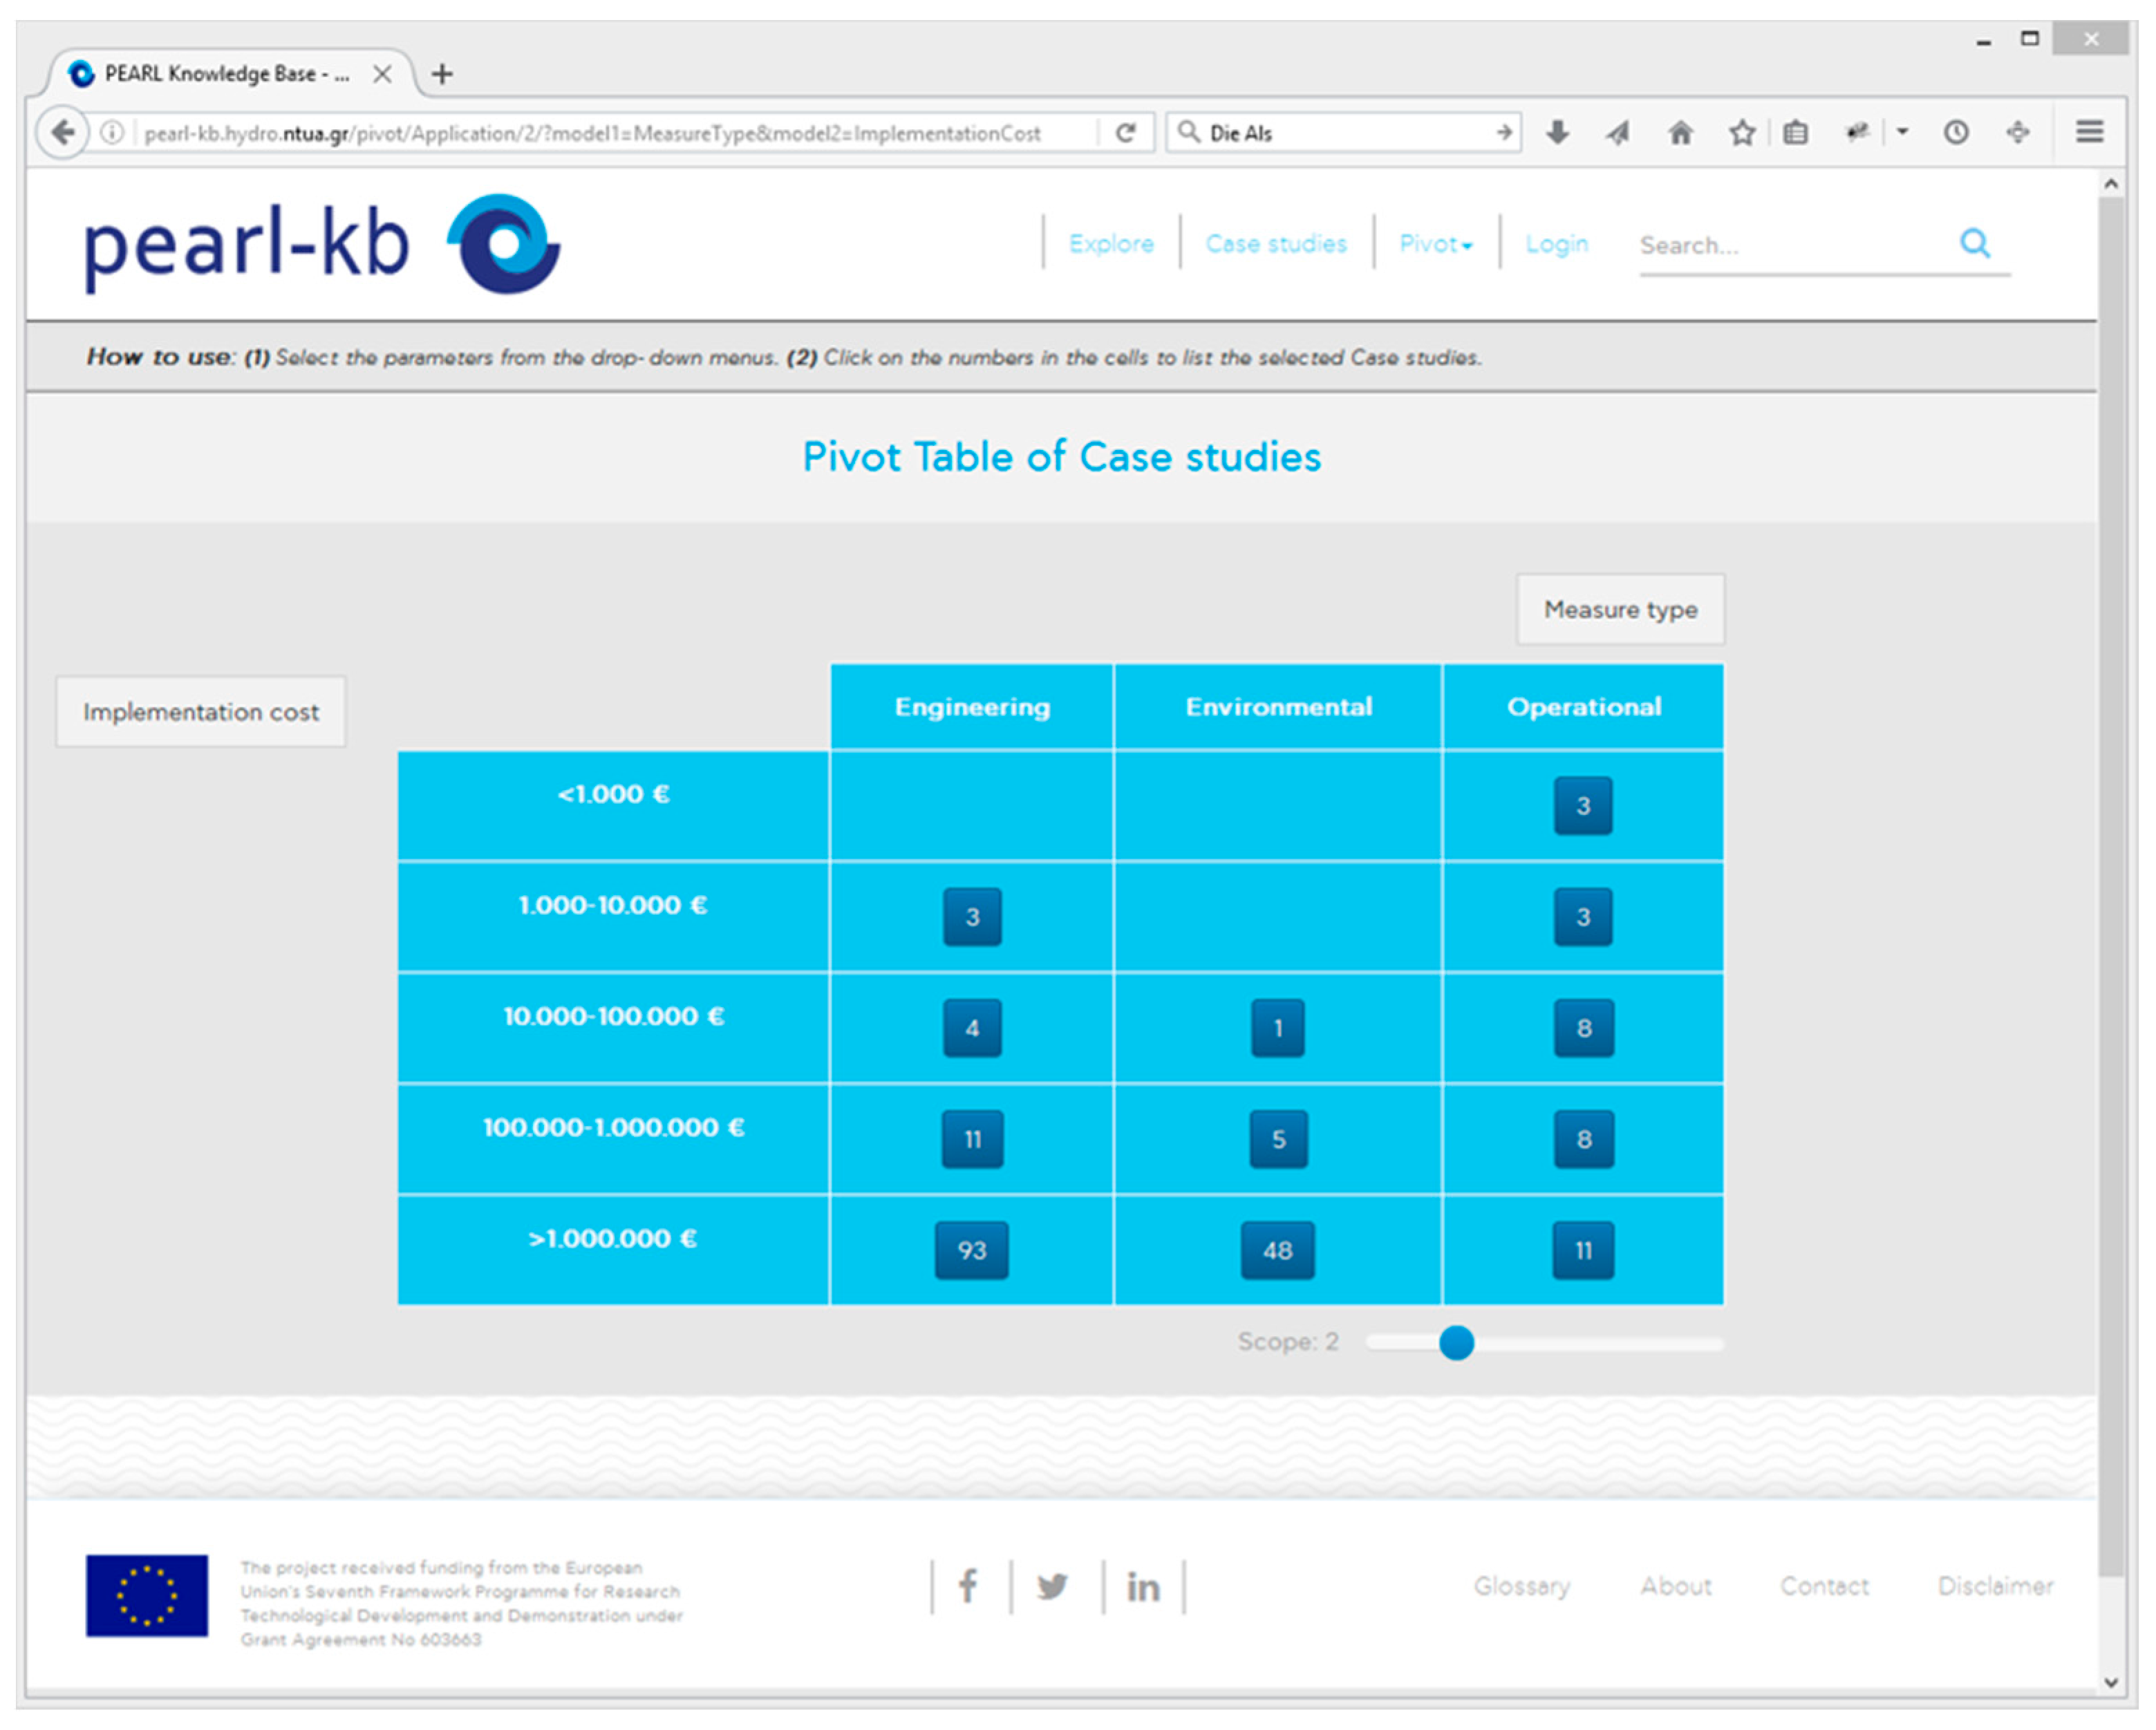The image size is (2156, 1730).
Task: Open the Twitter bird icon
Action: point(1052,1586)
